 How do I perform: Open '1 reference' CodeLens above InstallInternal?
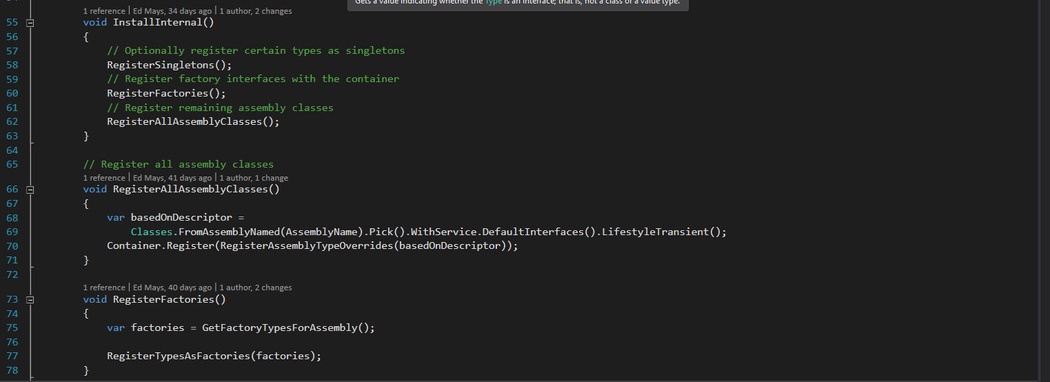[x=104, y=11]
